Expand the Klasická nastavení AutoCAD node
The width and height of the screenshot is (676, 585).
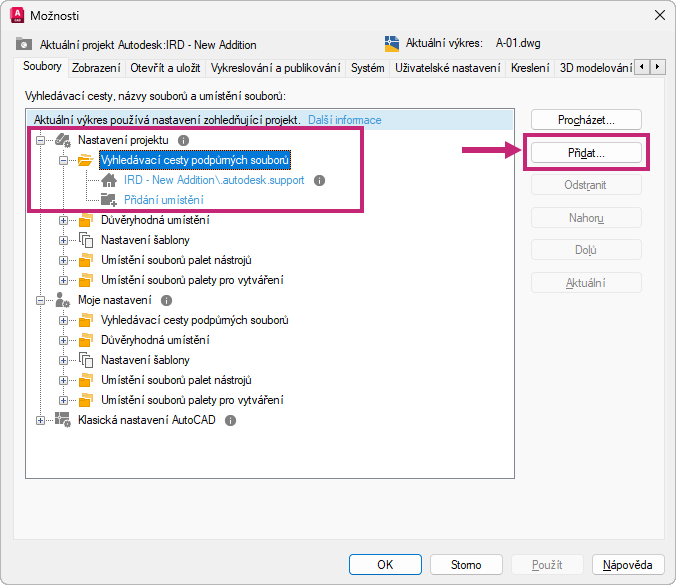click(40, 420)
